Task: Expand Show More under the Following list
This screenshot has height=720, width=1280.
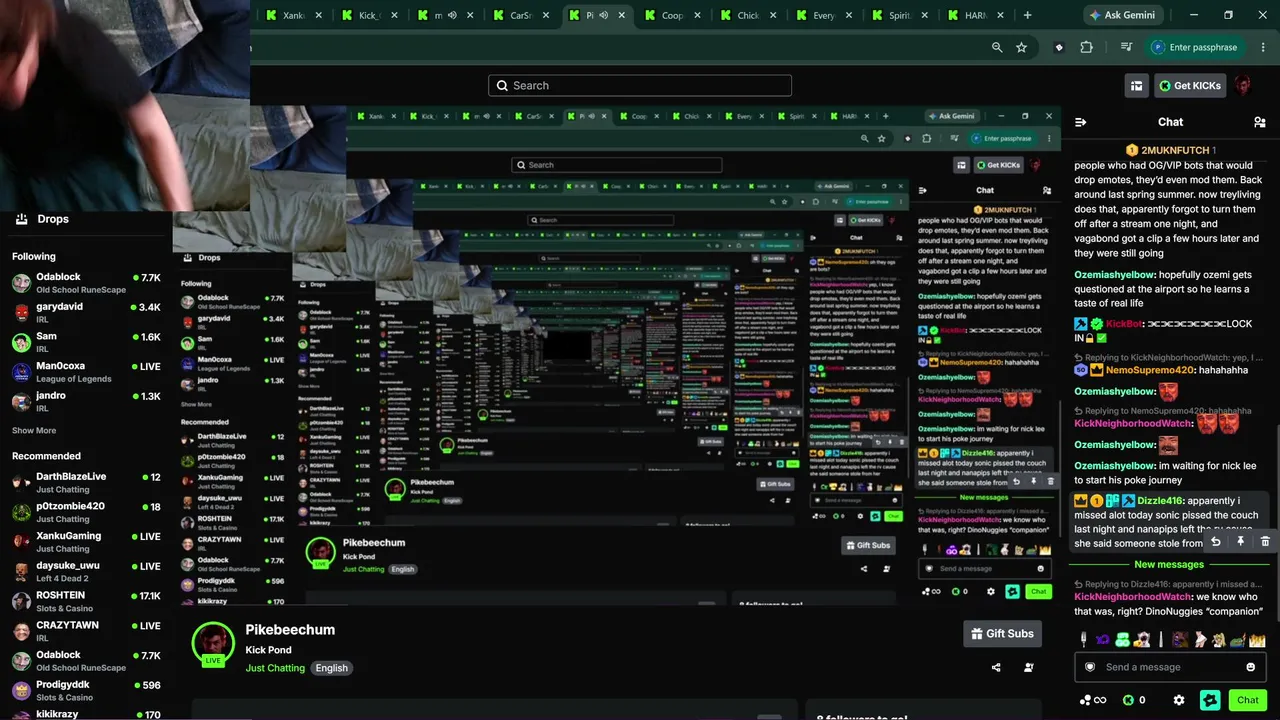Action: point(34,430)
